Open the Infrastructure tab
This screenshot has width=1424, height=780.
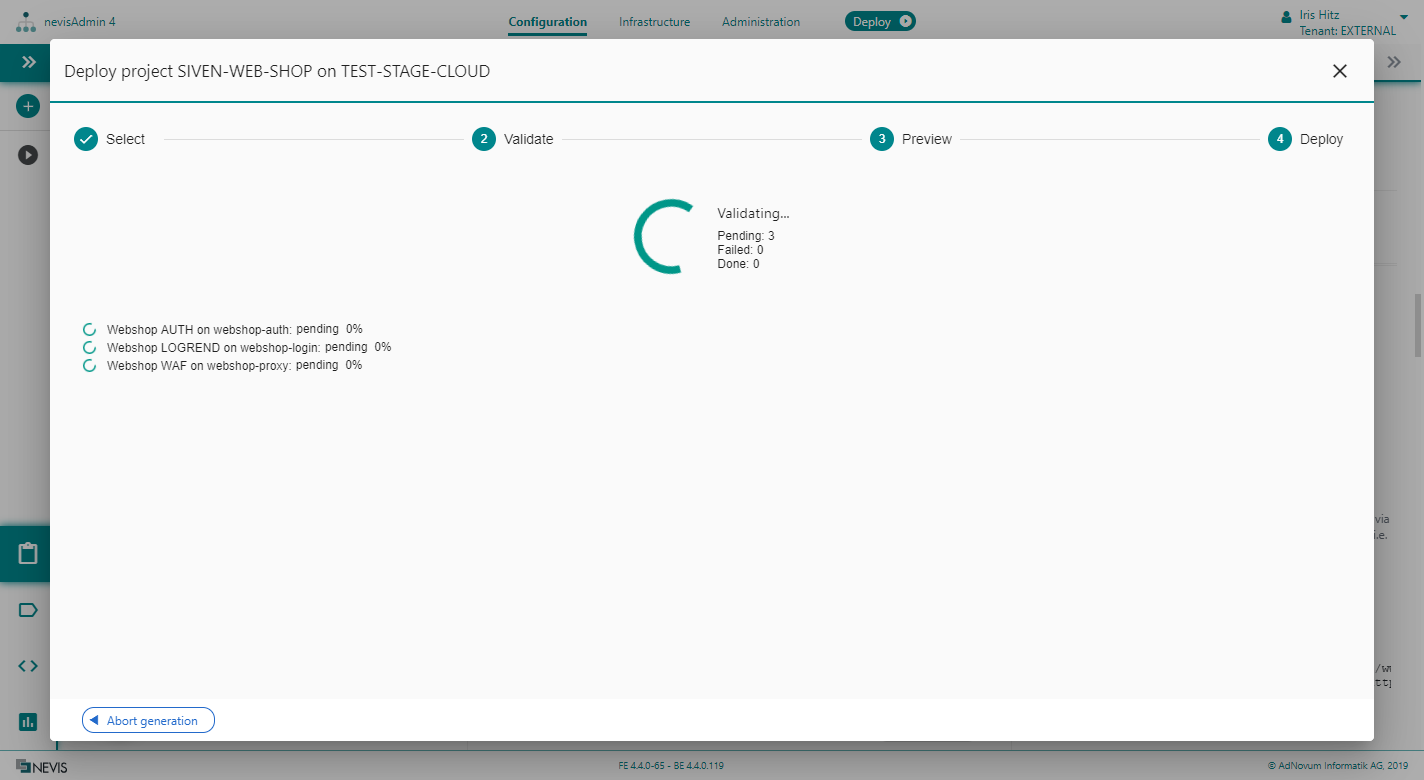[x=654, y=22]
